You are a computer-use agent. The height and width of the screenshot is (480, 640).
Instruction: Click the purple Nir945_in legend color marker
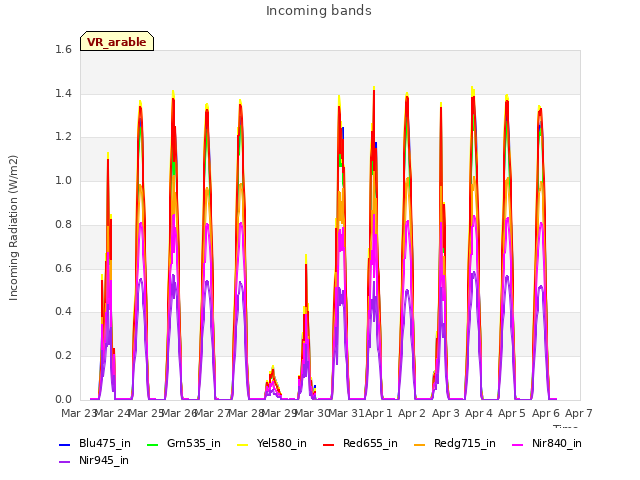point(65,462)
